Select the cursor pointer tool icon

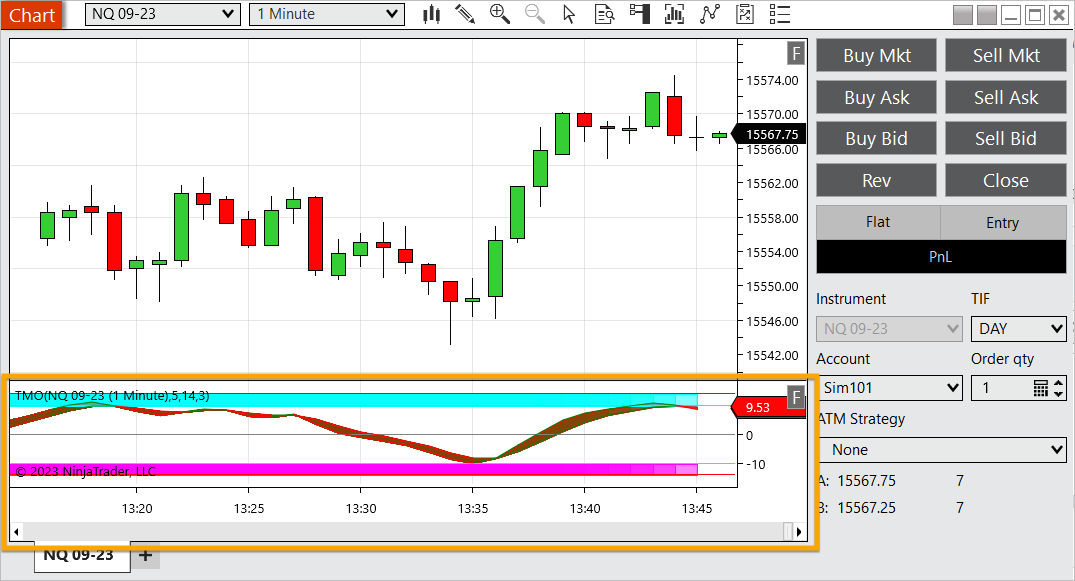(x=569, y=14)
